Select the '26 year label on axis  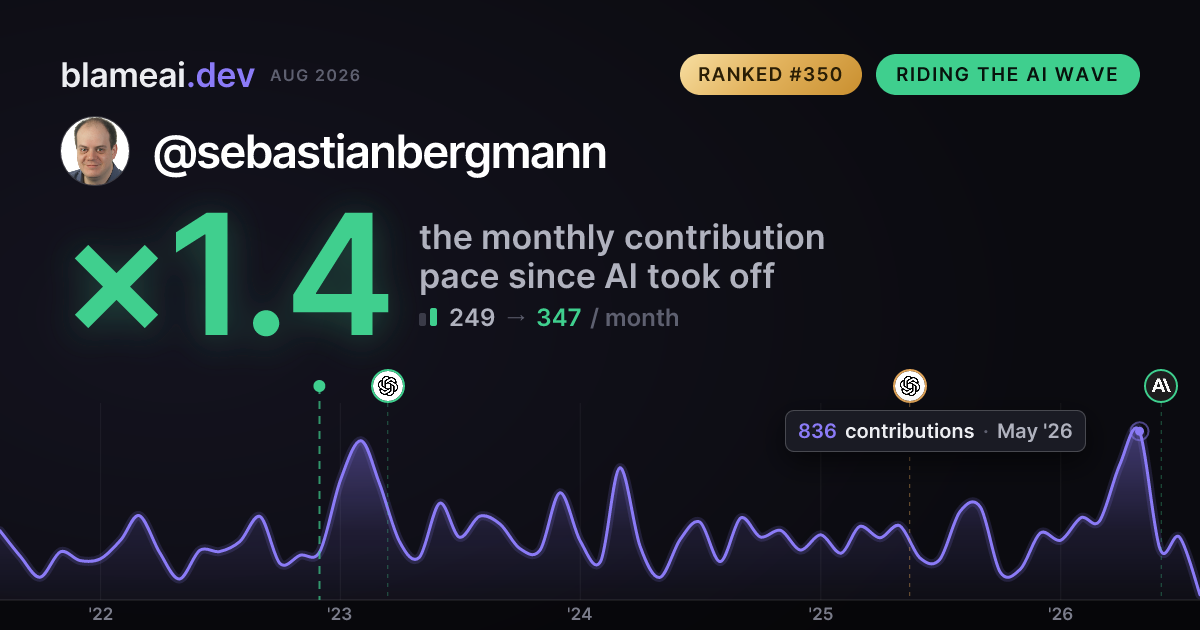click(1060, 614)
